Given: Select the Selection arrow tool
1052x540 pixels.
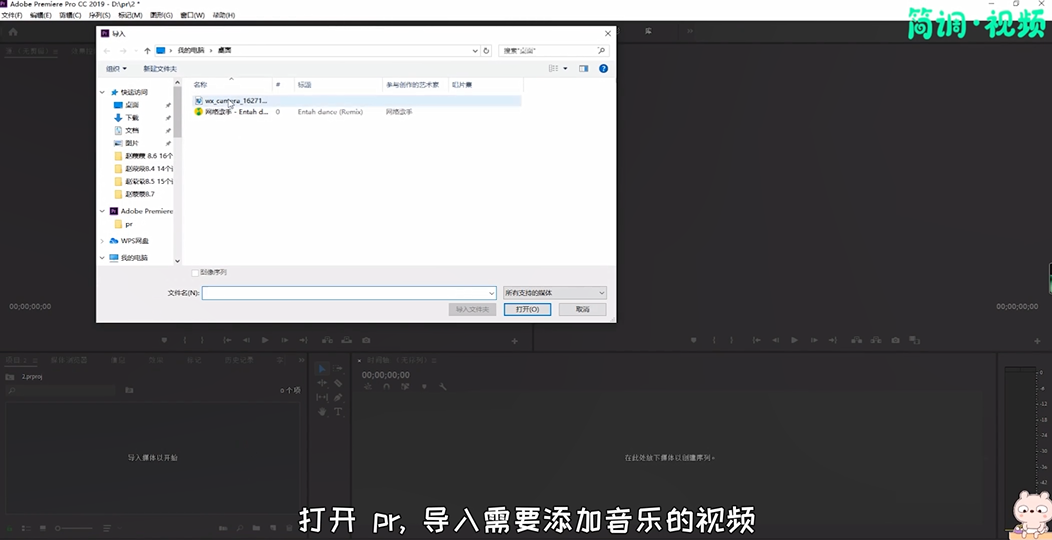Looking at the screenshot, I should 322,370.
